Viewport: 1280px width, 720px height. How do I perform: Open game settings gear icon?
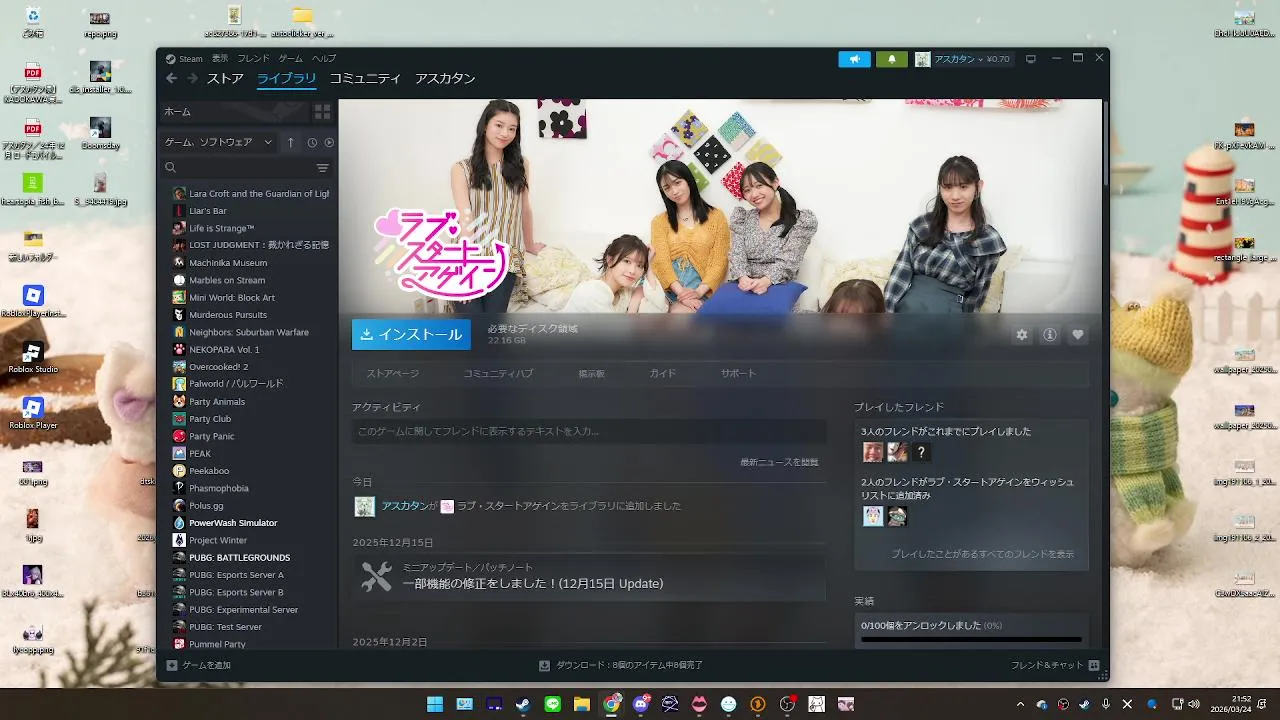[1022, 335]
